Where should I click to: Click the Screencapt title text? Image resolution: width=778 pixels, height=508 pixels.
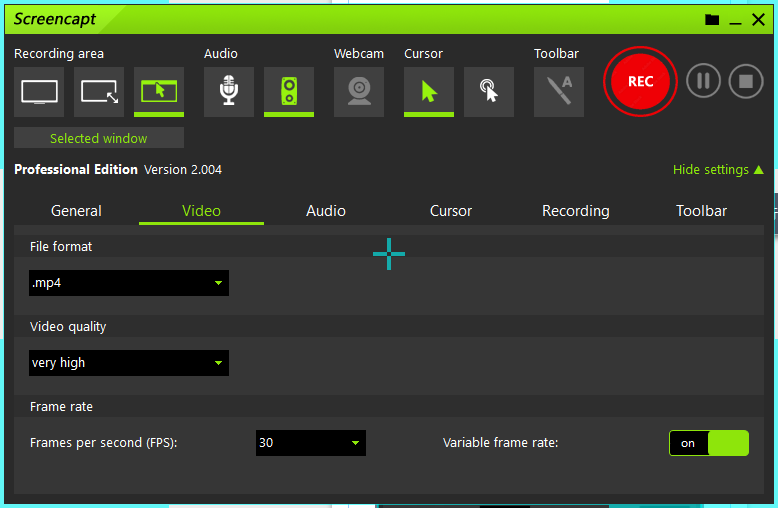(55, 19)
